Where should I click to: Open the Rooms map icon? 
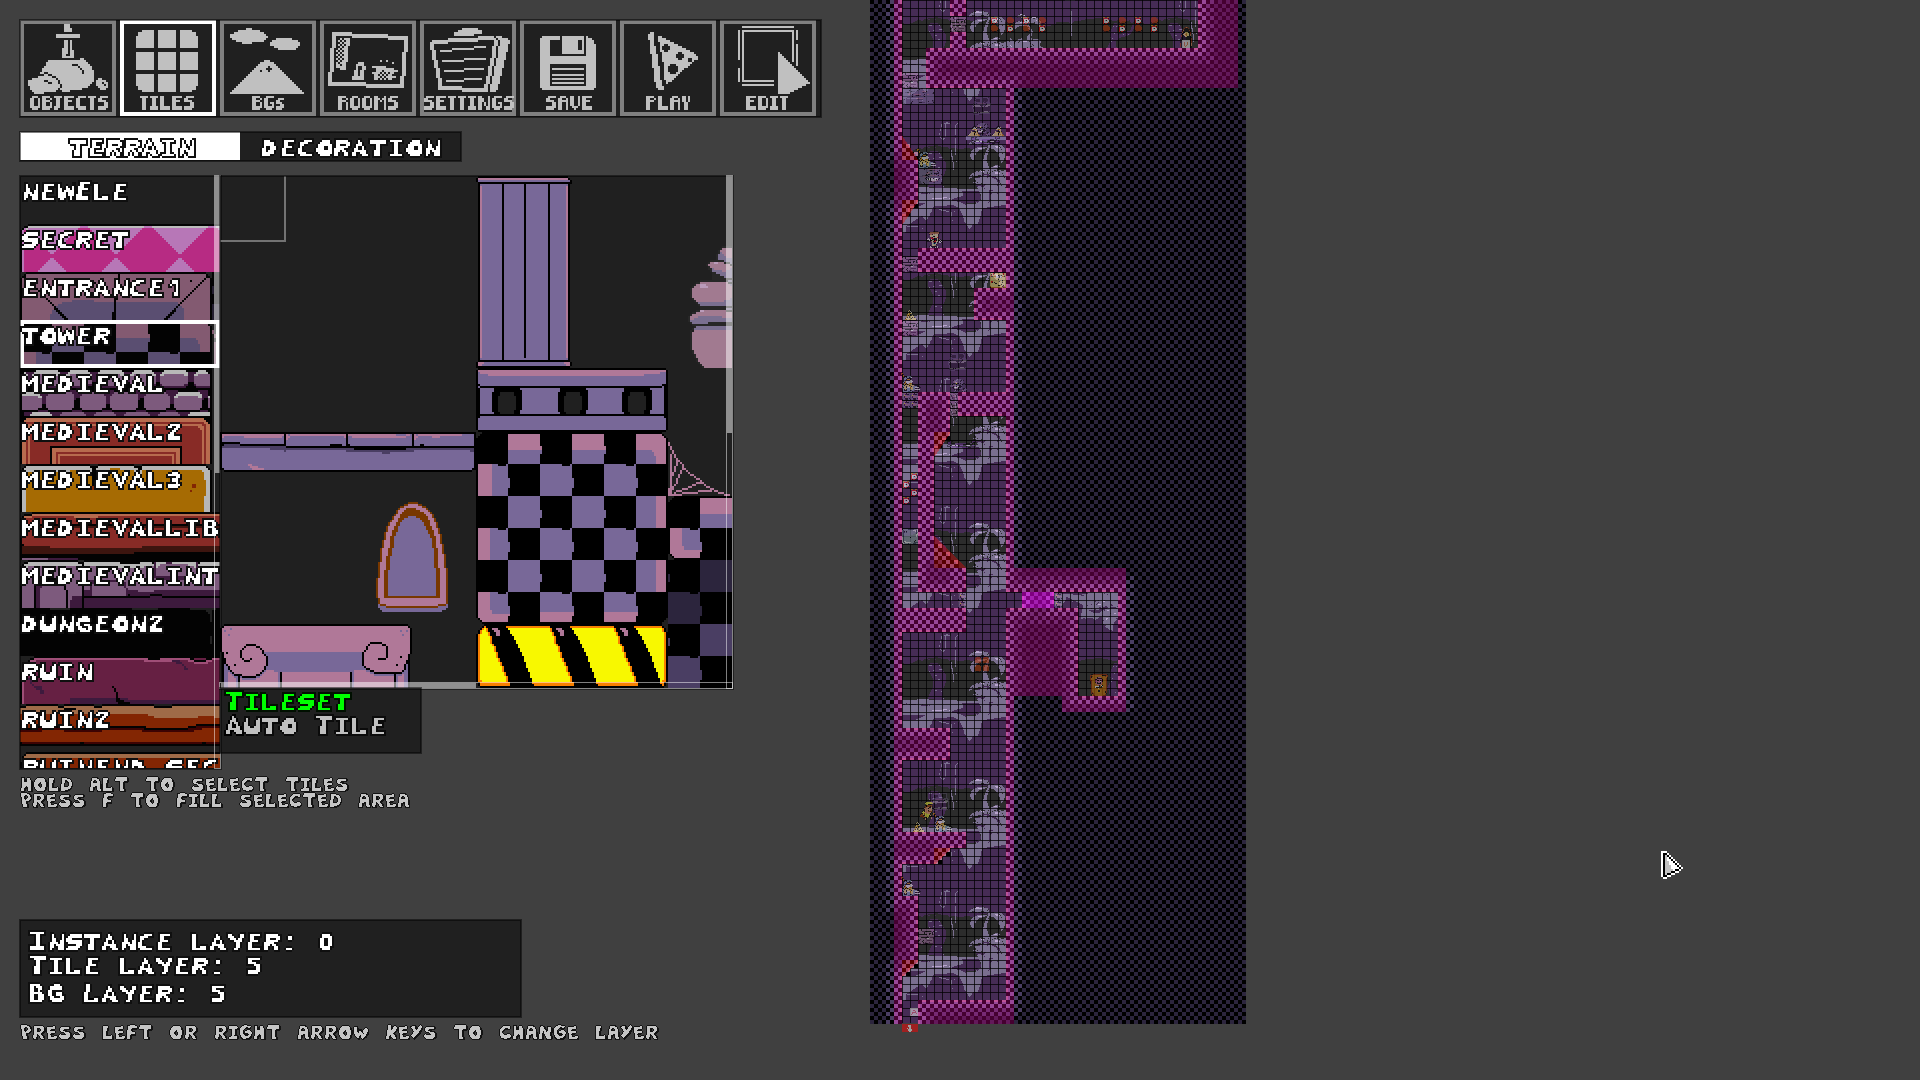point(368,68)
